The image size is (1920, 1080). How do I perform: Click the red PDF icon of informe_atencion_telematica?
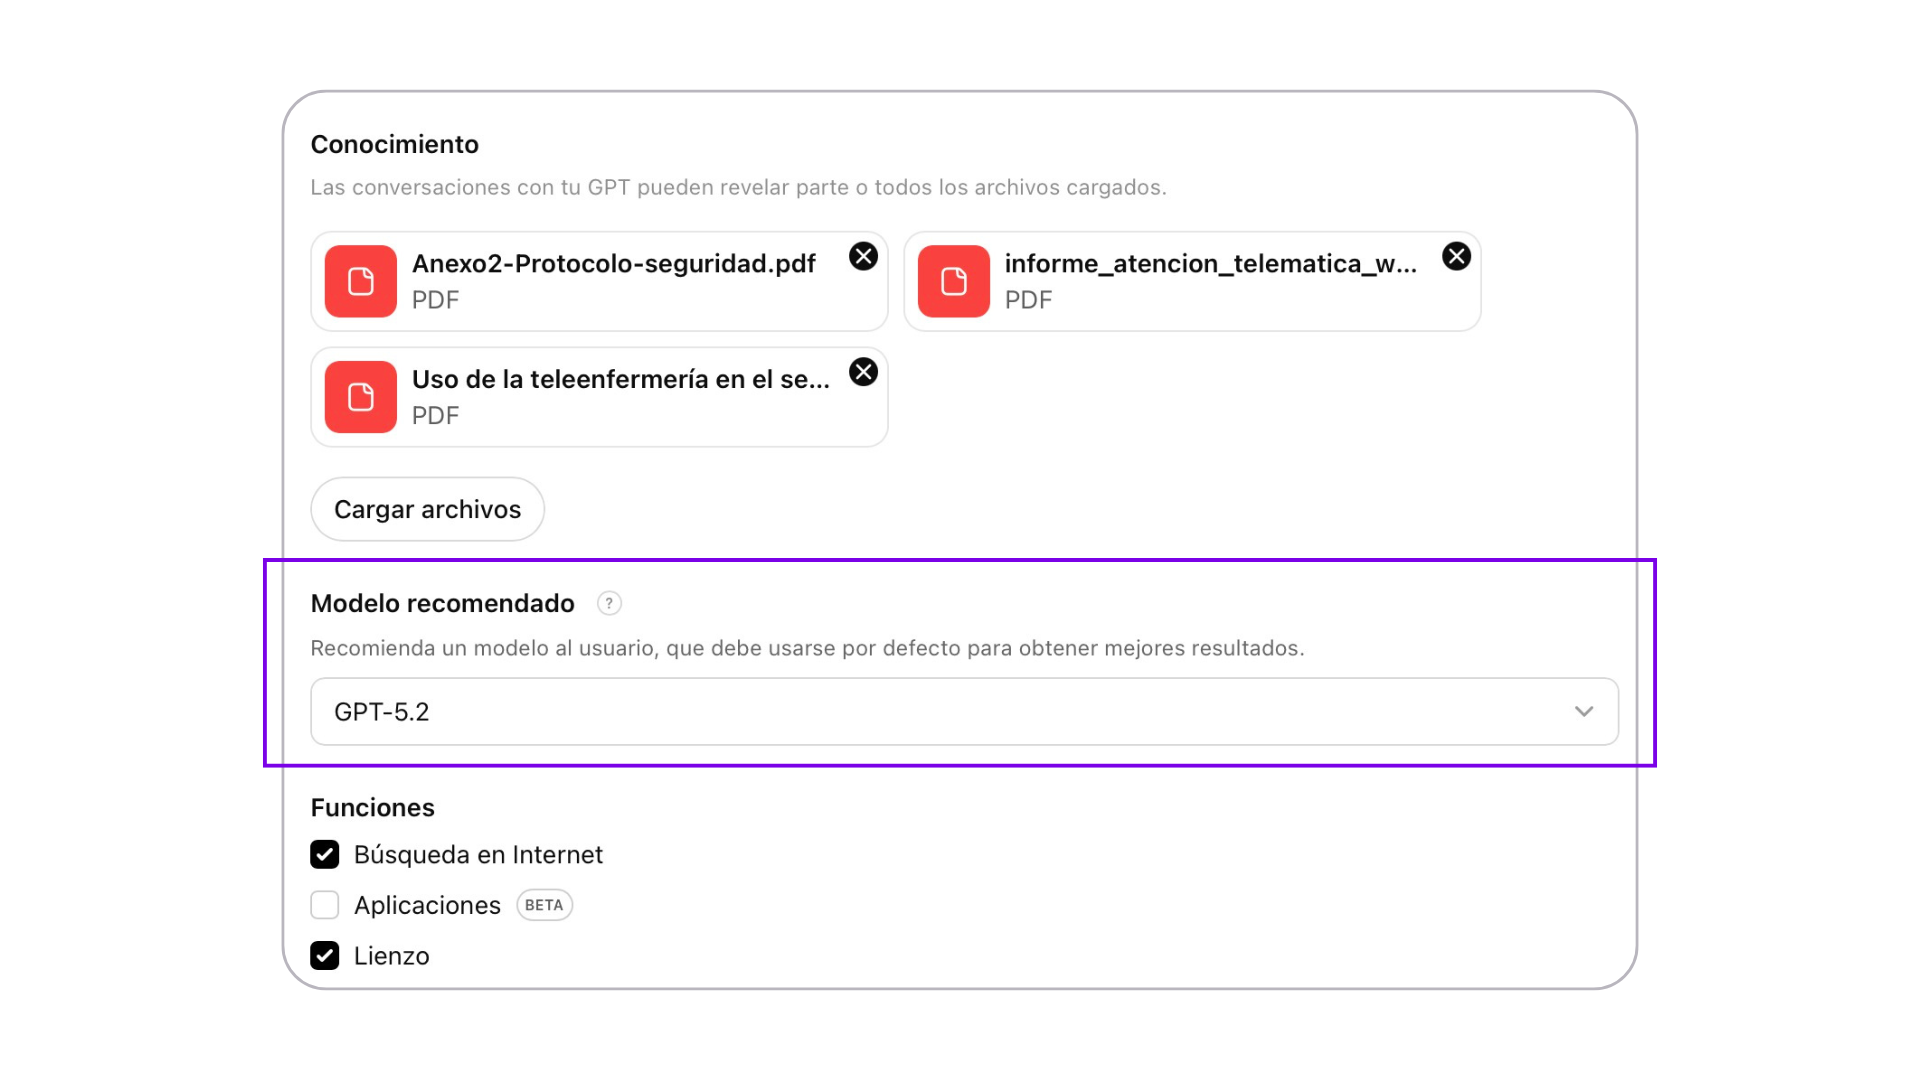(x=954, y=281)
